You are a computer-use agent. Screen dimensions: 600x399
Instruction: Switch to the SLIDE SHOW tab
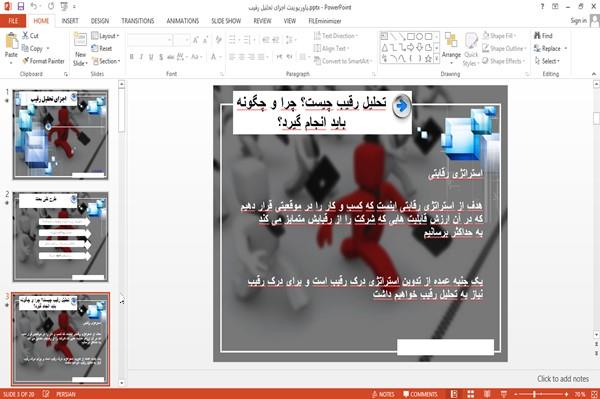pos(226,21)
